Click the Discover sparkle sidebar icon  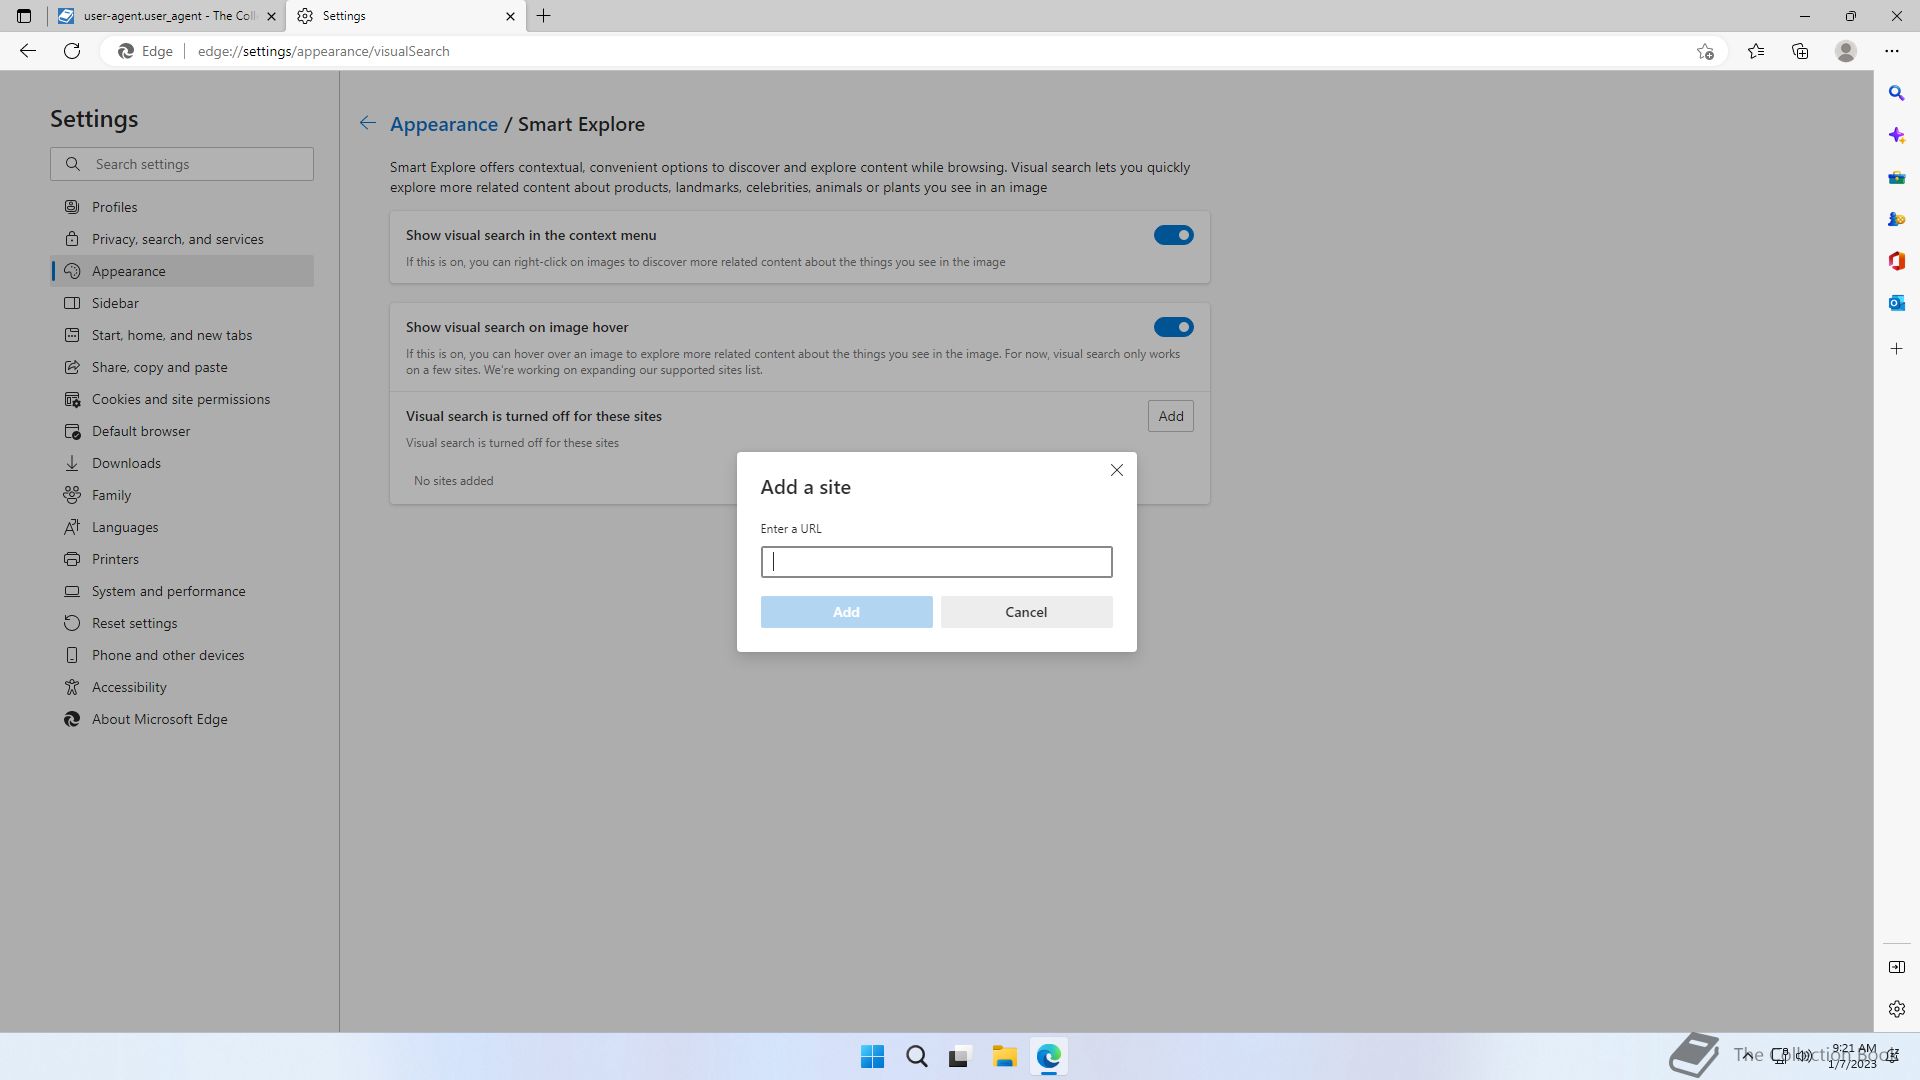(x=1896, y=135)
